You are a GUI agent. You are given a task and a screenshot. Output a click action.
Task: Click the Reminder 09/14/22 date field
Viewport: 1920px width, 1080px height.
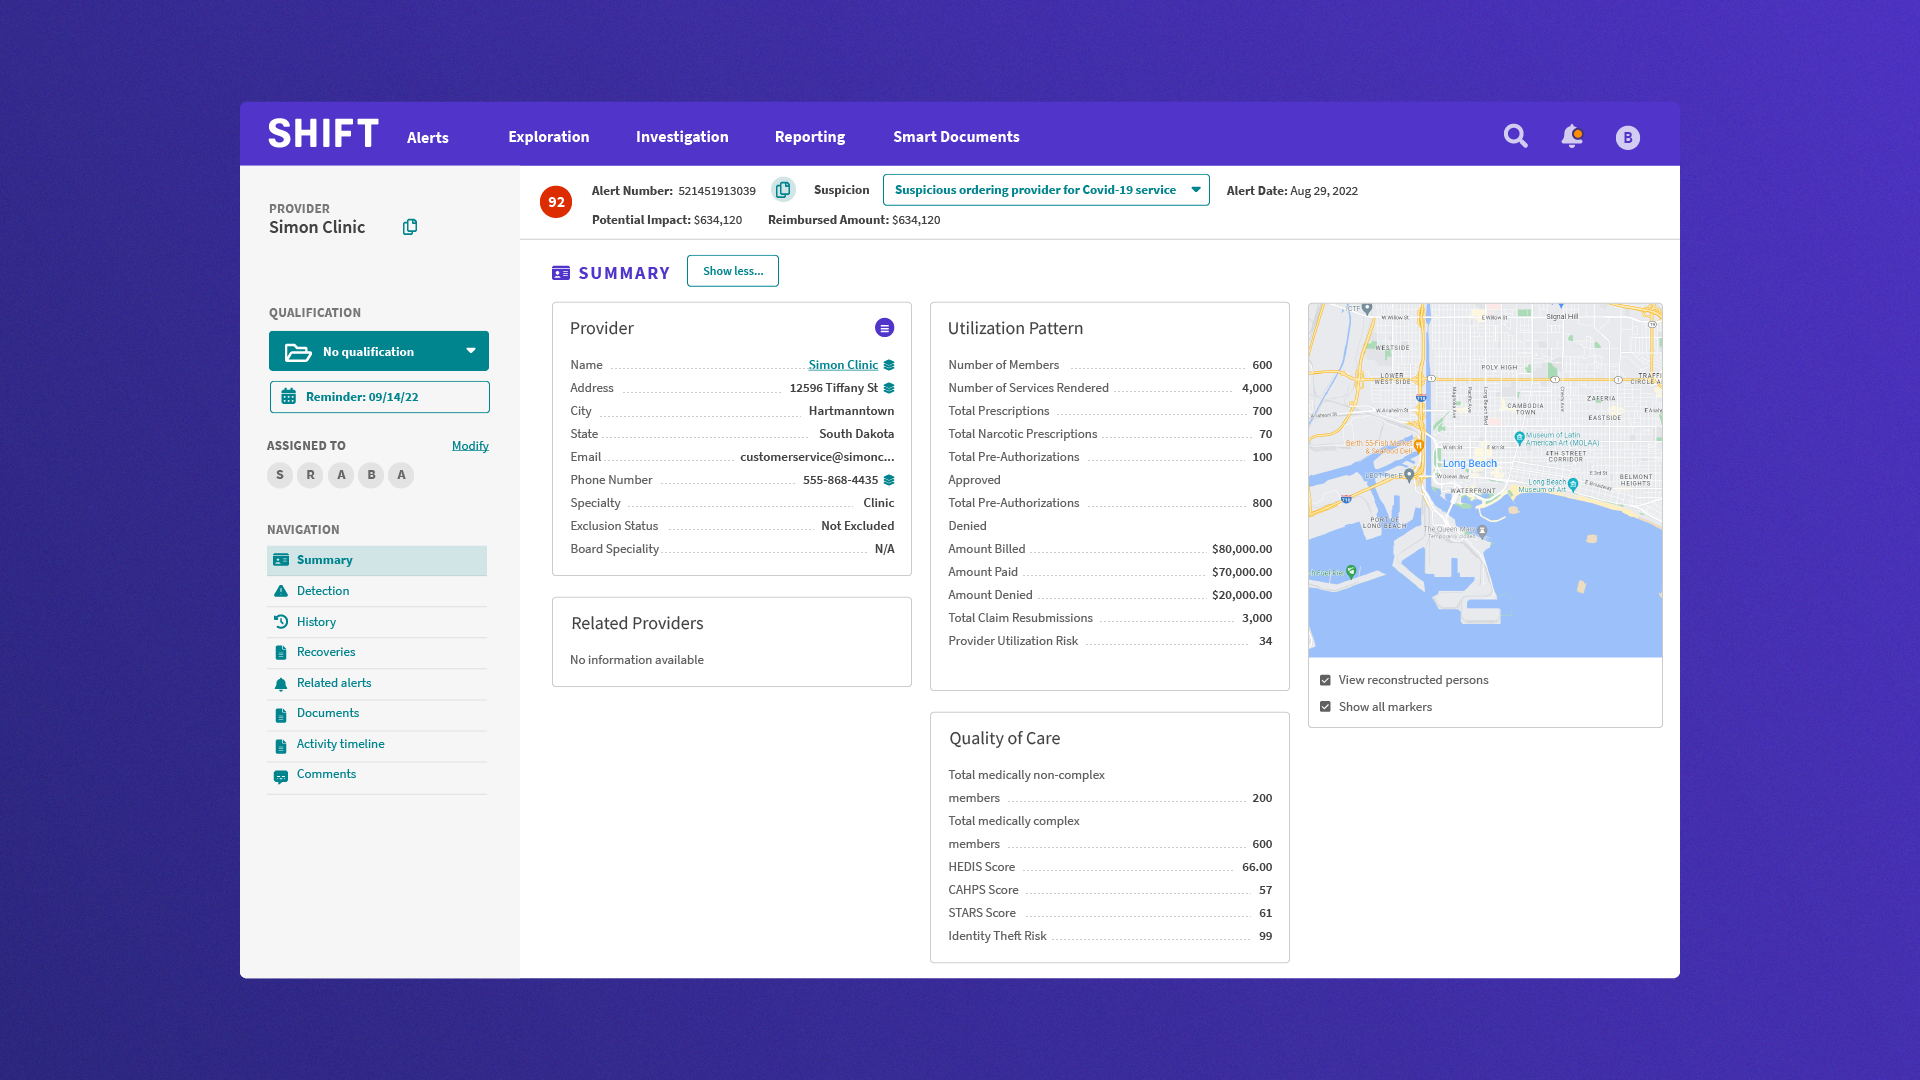pyautogui.click(x=379, y=397)
